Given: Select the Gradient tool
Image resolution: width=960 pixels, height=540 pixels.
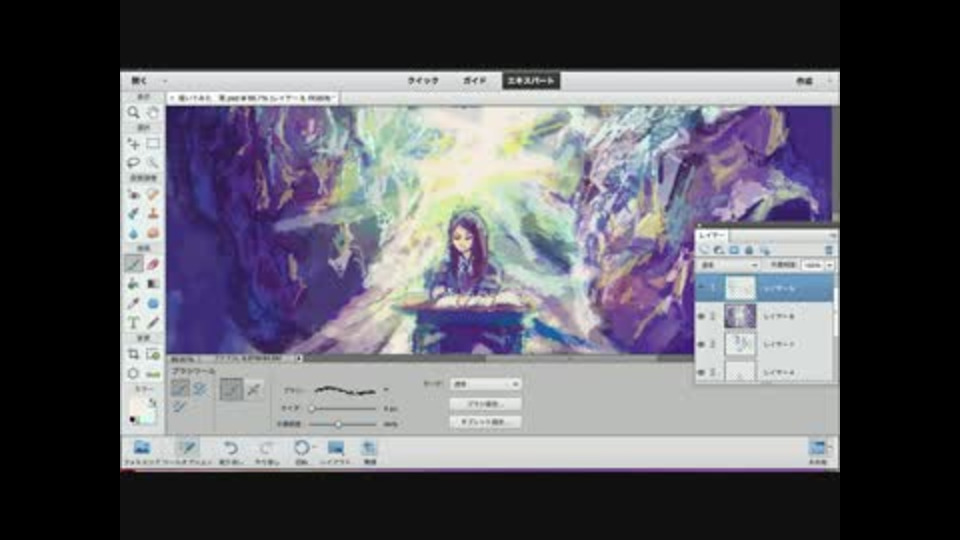Looking at the screenshot, I should pyautogui.click(x=152, y=283).
